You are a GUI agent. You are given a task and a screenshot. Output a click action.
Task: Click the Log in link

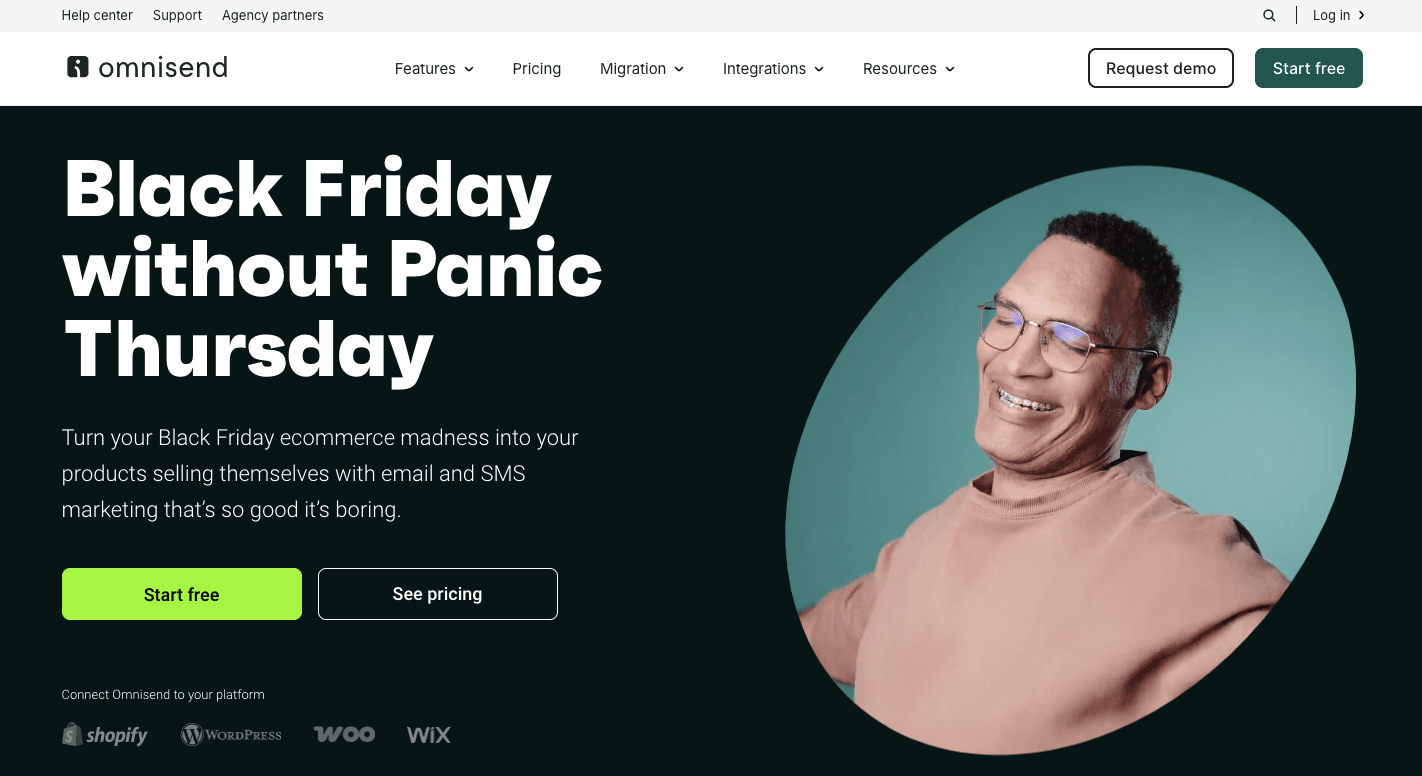[x=1331, y=15]
